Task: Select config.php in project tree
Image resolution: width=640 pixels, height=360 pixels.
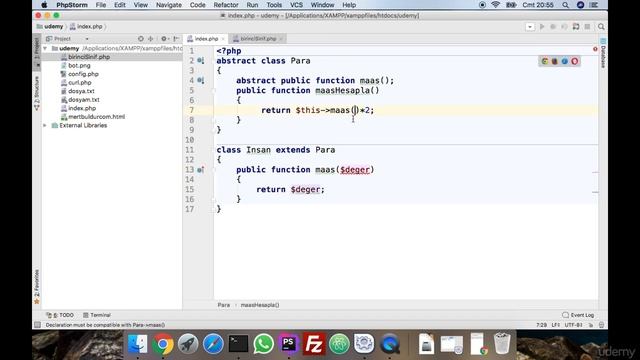Action: 83,74
